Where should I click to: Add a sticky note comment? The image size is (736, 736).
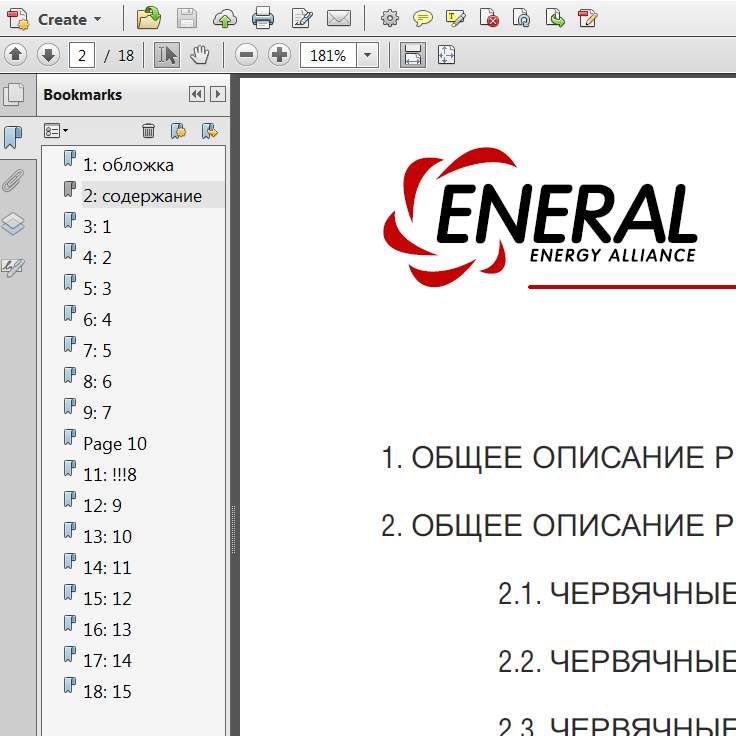422,19
